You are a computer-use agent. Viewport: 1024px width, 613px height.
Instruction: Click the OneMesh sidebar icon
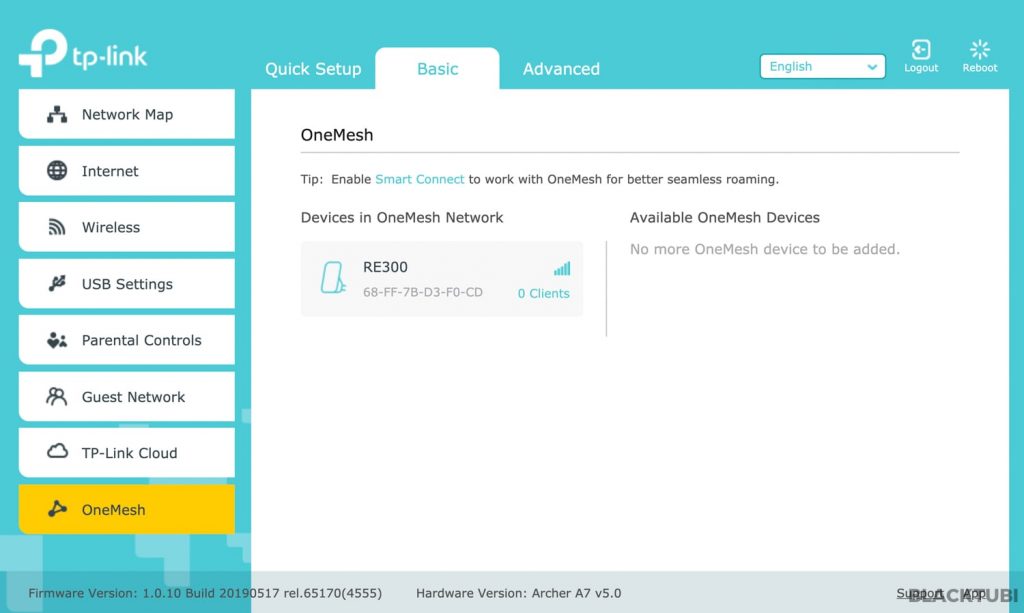(57, 509)
